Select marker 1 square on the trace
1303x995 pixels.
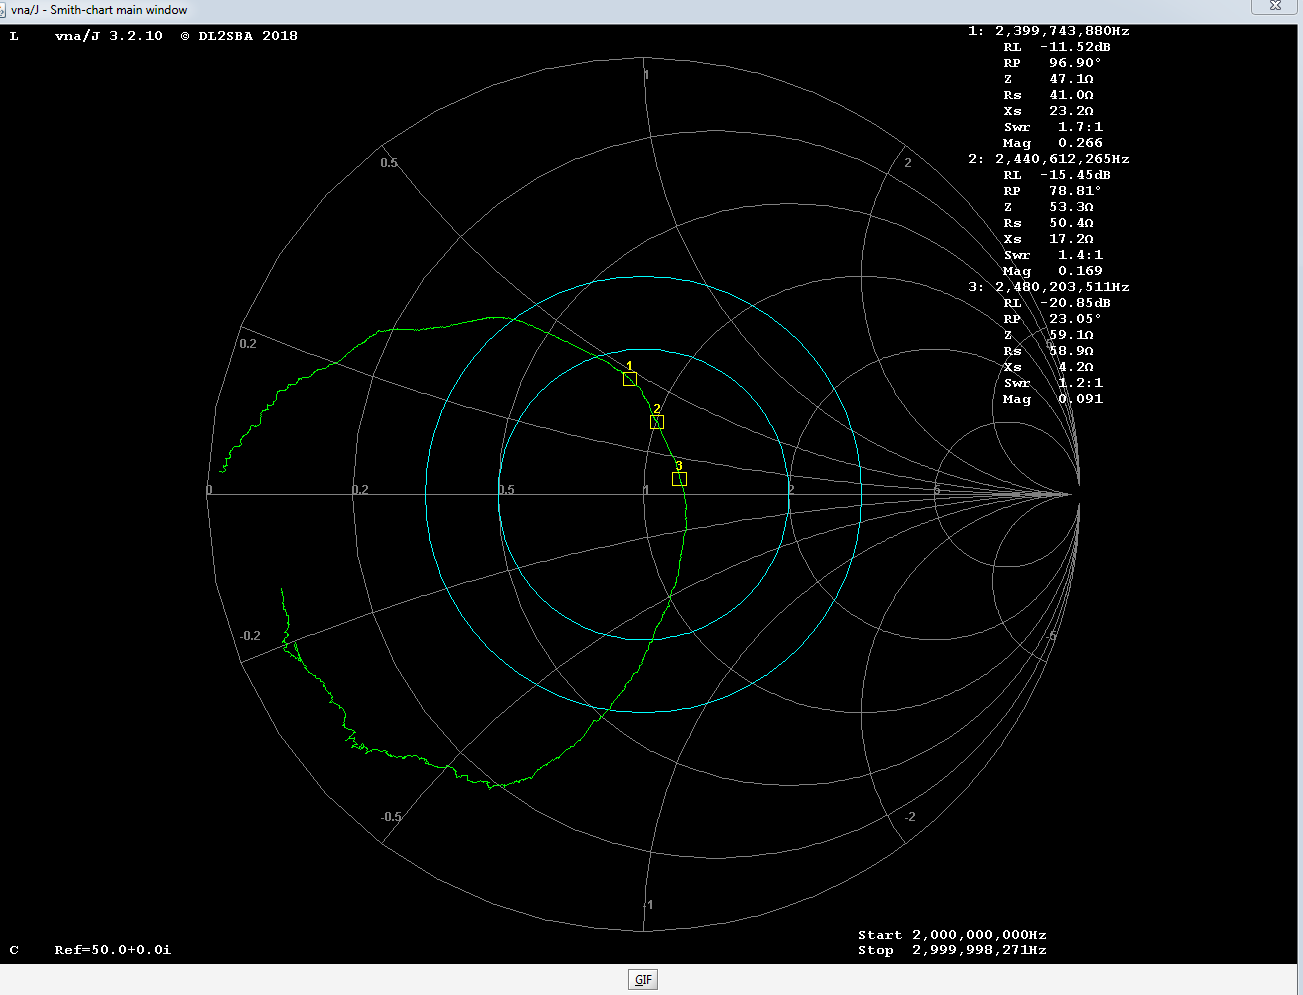630,379
